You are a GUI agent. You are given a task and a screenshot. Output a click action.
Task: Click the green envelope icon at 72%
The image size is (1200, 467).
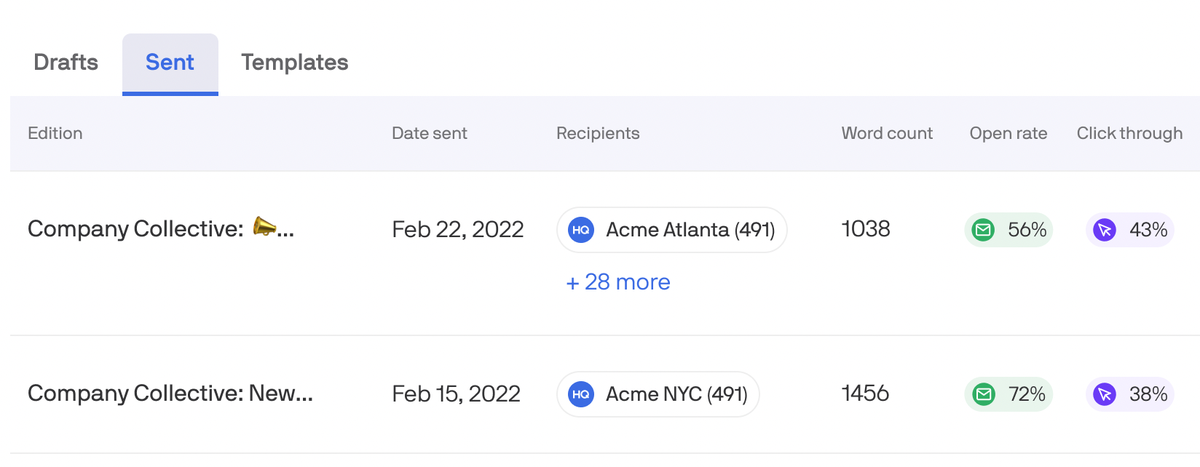tap(984, 394)
